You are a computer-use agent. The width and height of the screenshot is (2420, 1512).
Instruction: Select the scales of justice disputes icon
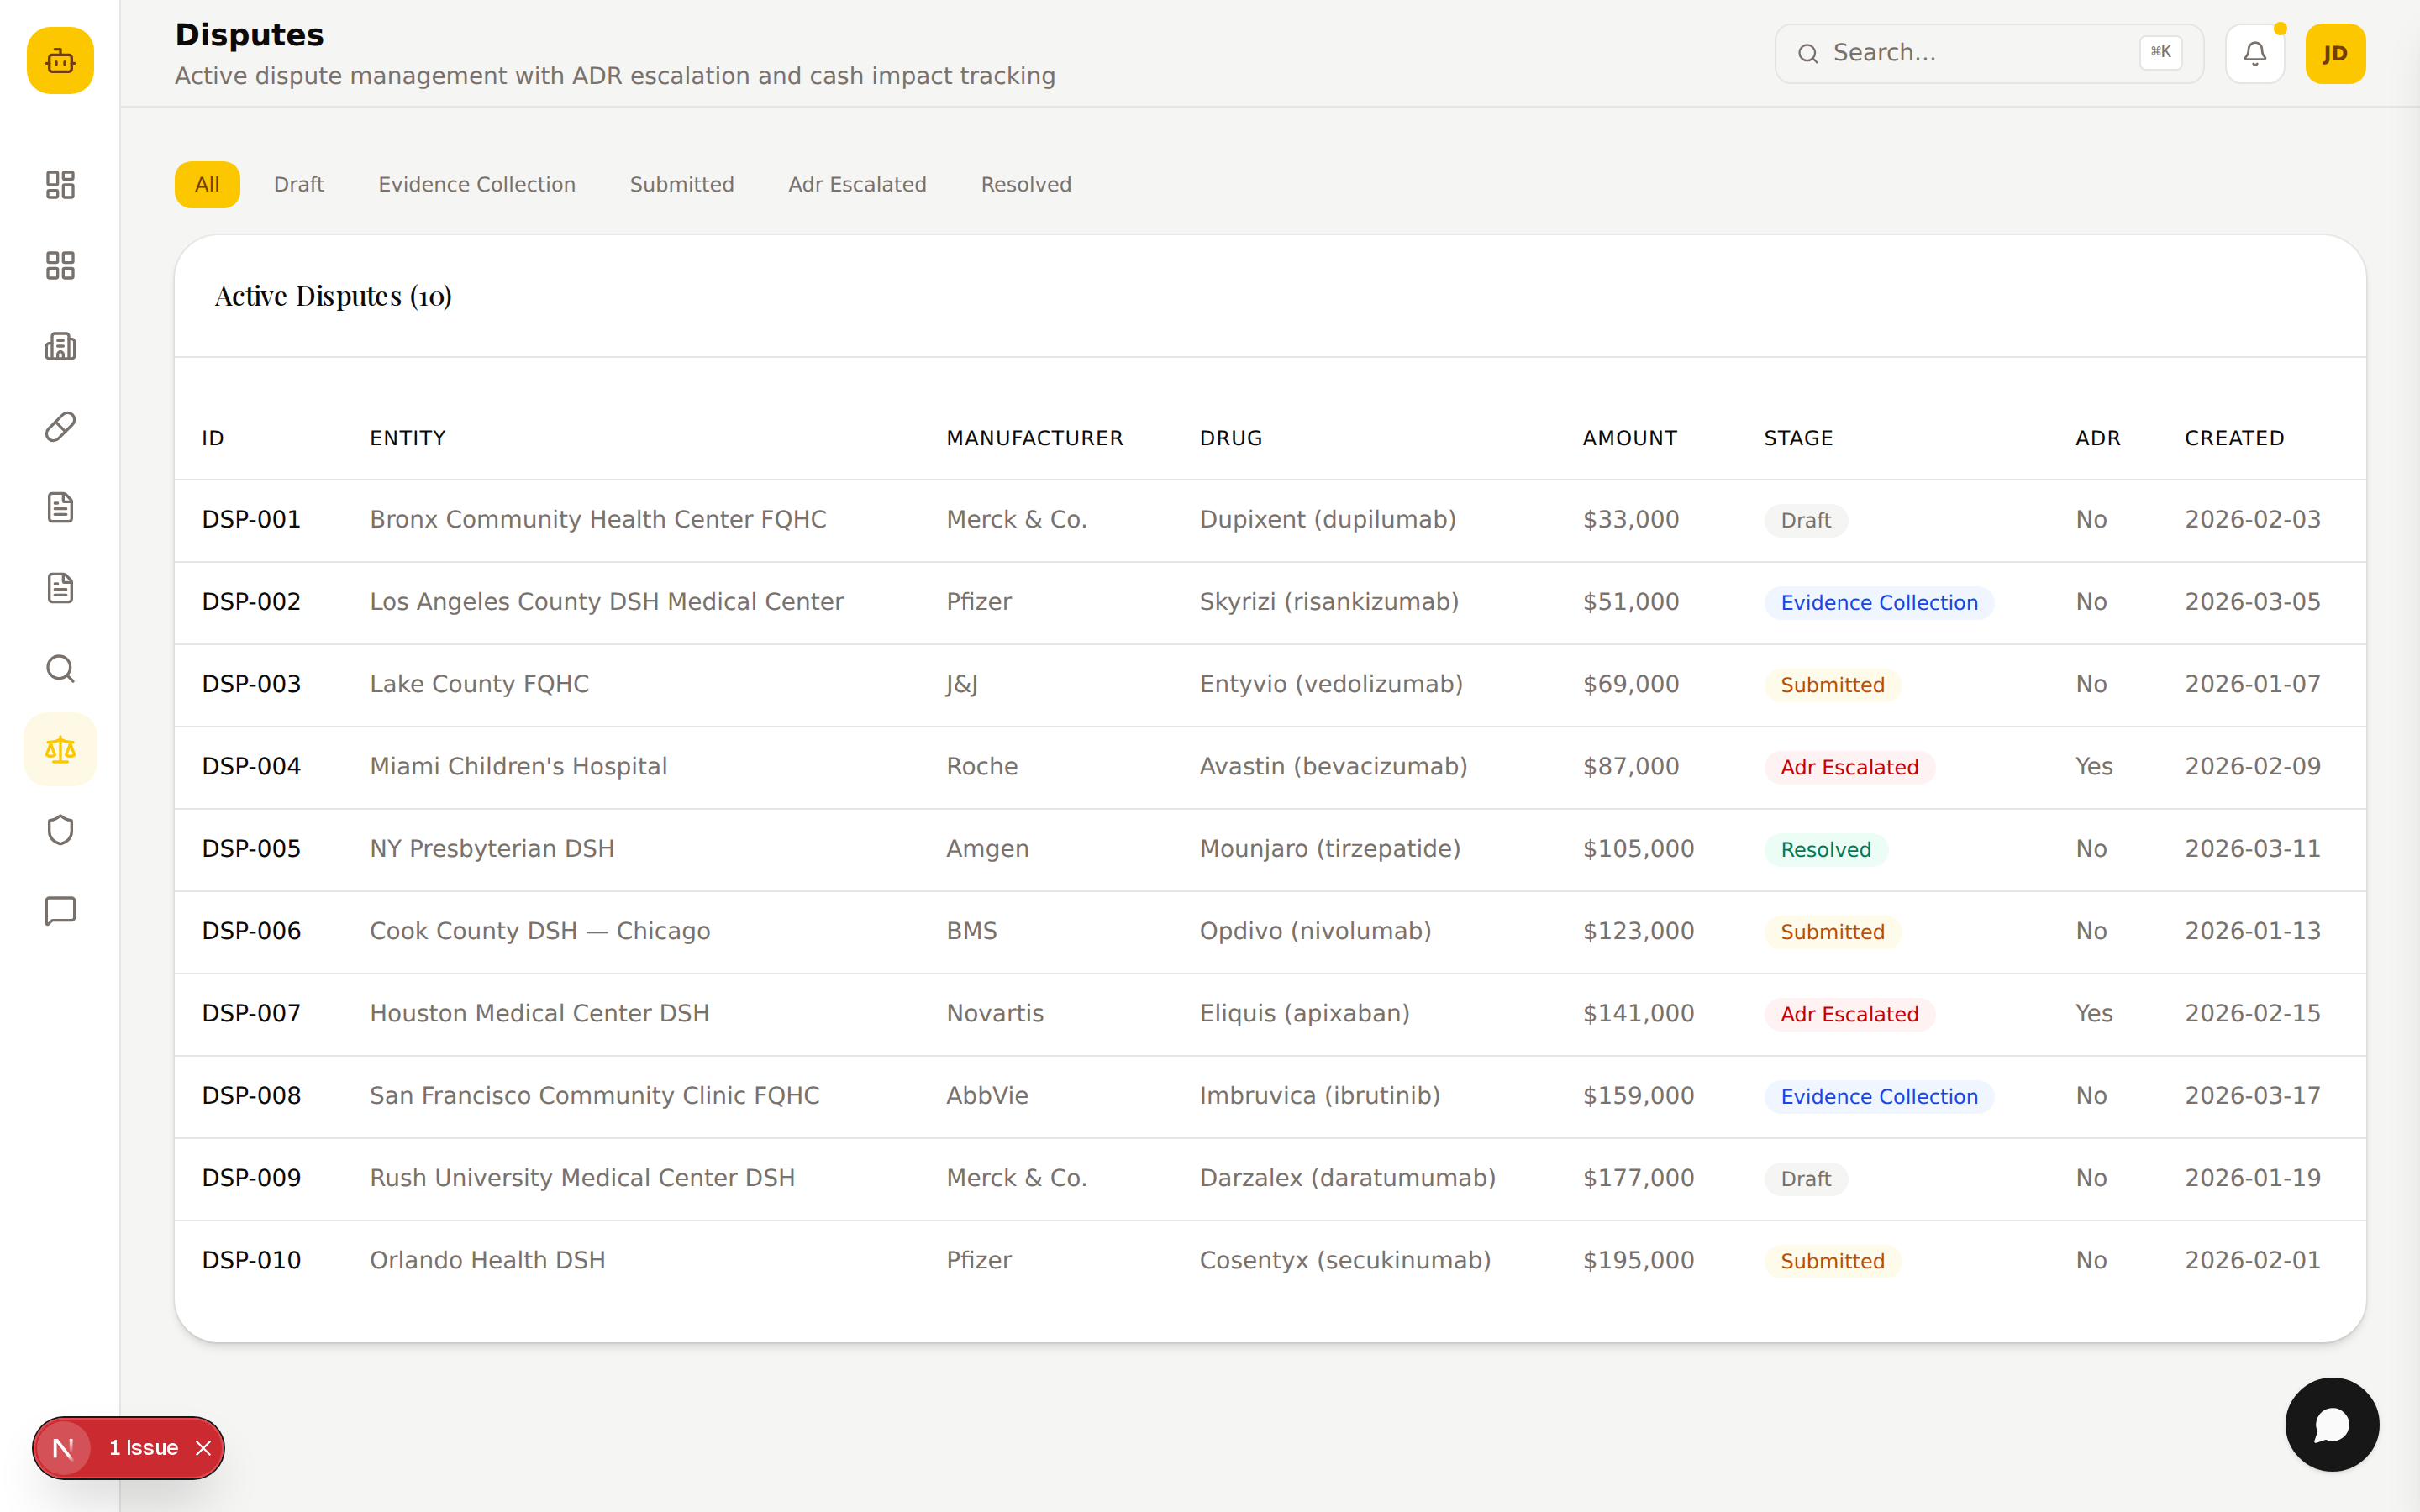[60, 749]
